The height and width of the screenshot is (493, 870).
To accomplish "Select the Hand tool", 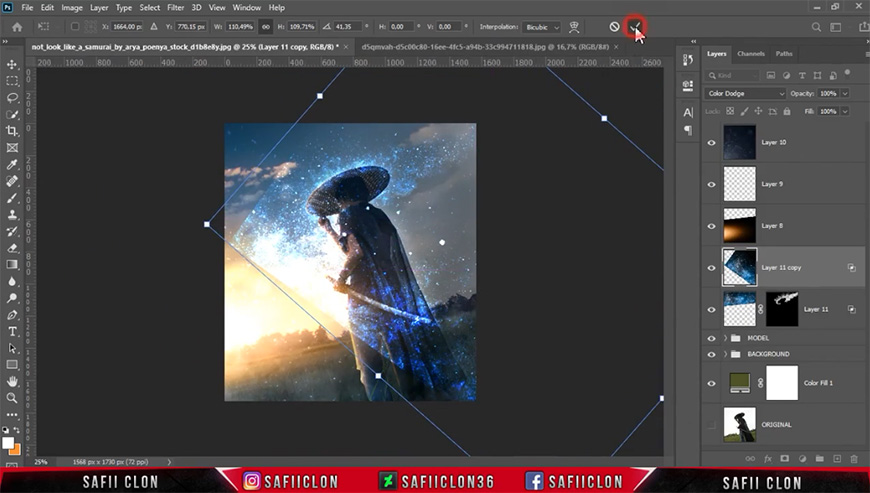I will pyautogui.click(x=12, y=381).
